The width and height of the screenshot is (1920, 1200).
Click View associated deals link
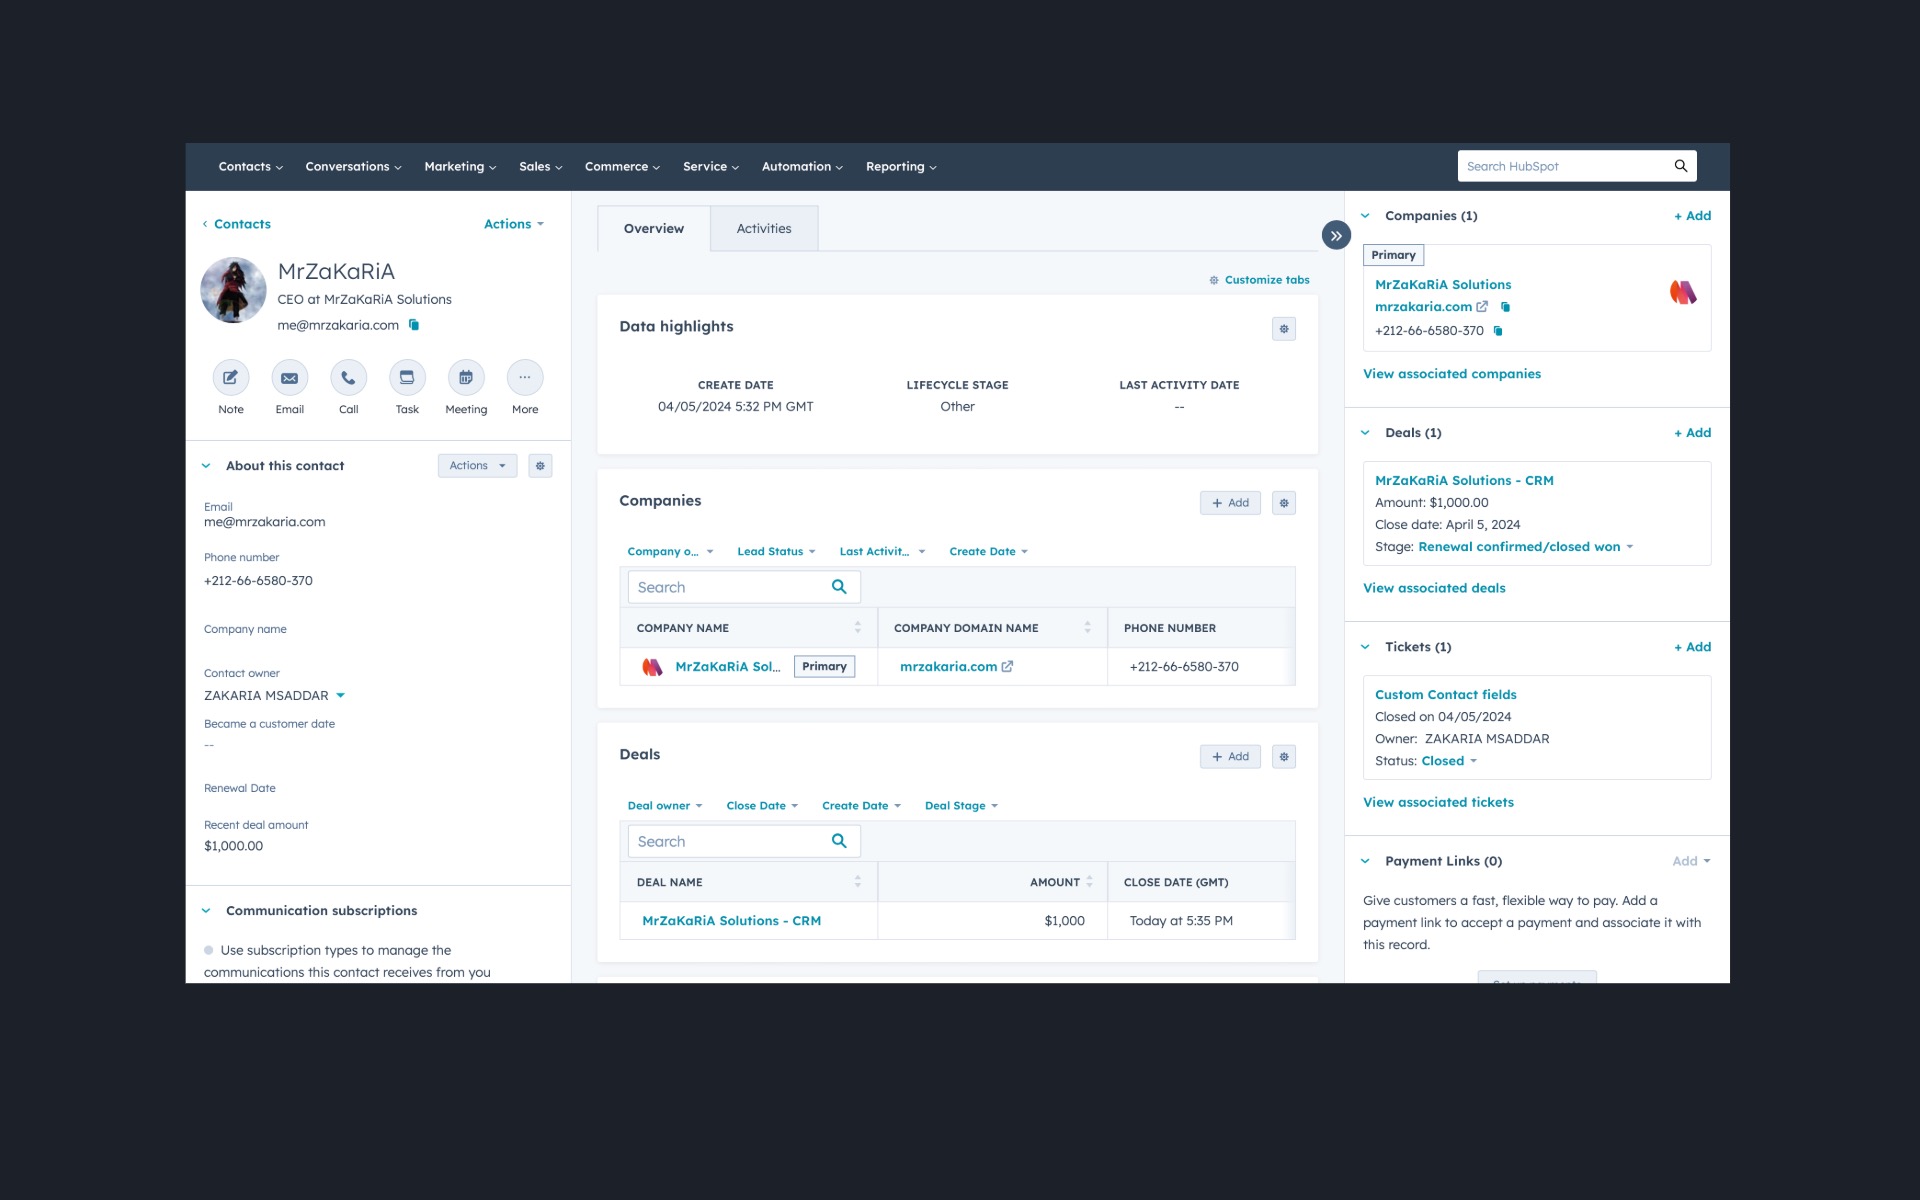[x=1433, y=588]
